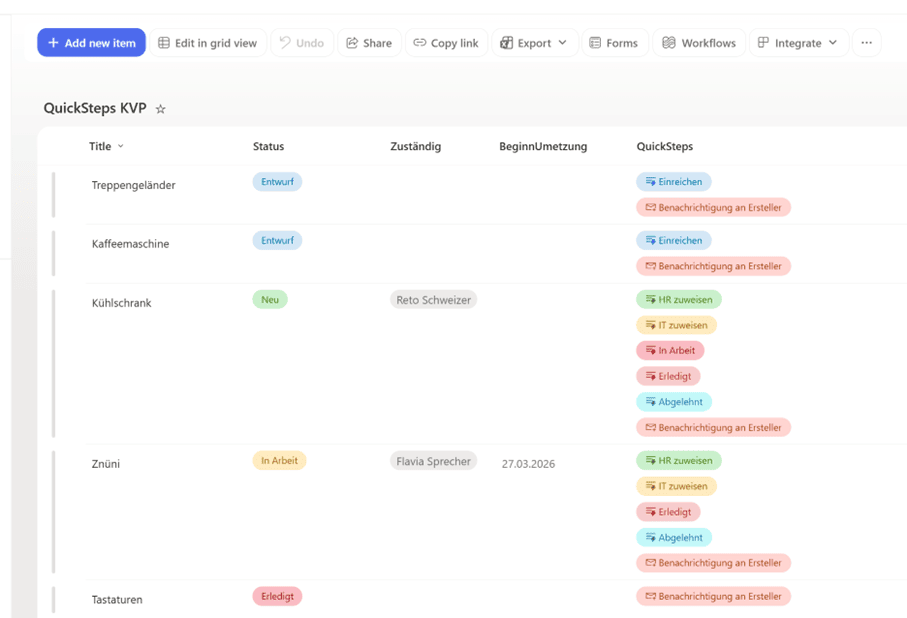Click Einreichen for Treppengeländer
The width and height of the screenshot is (907, 618).
[673, 182]
